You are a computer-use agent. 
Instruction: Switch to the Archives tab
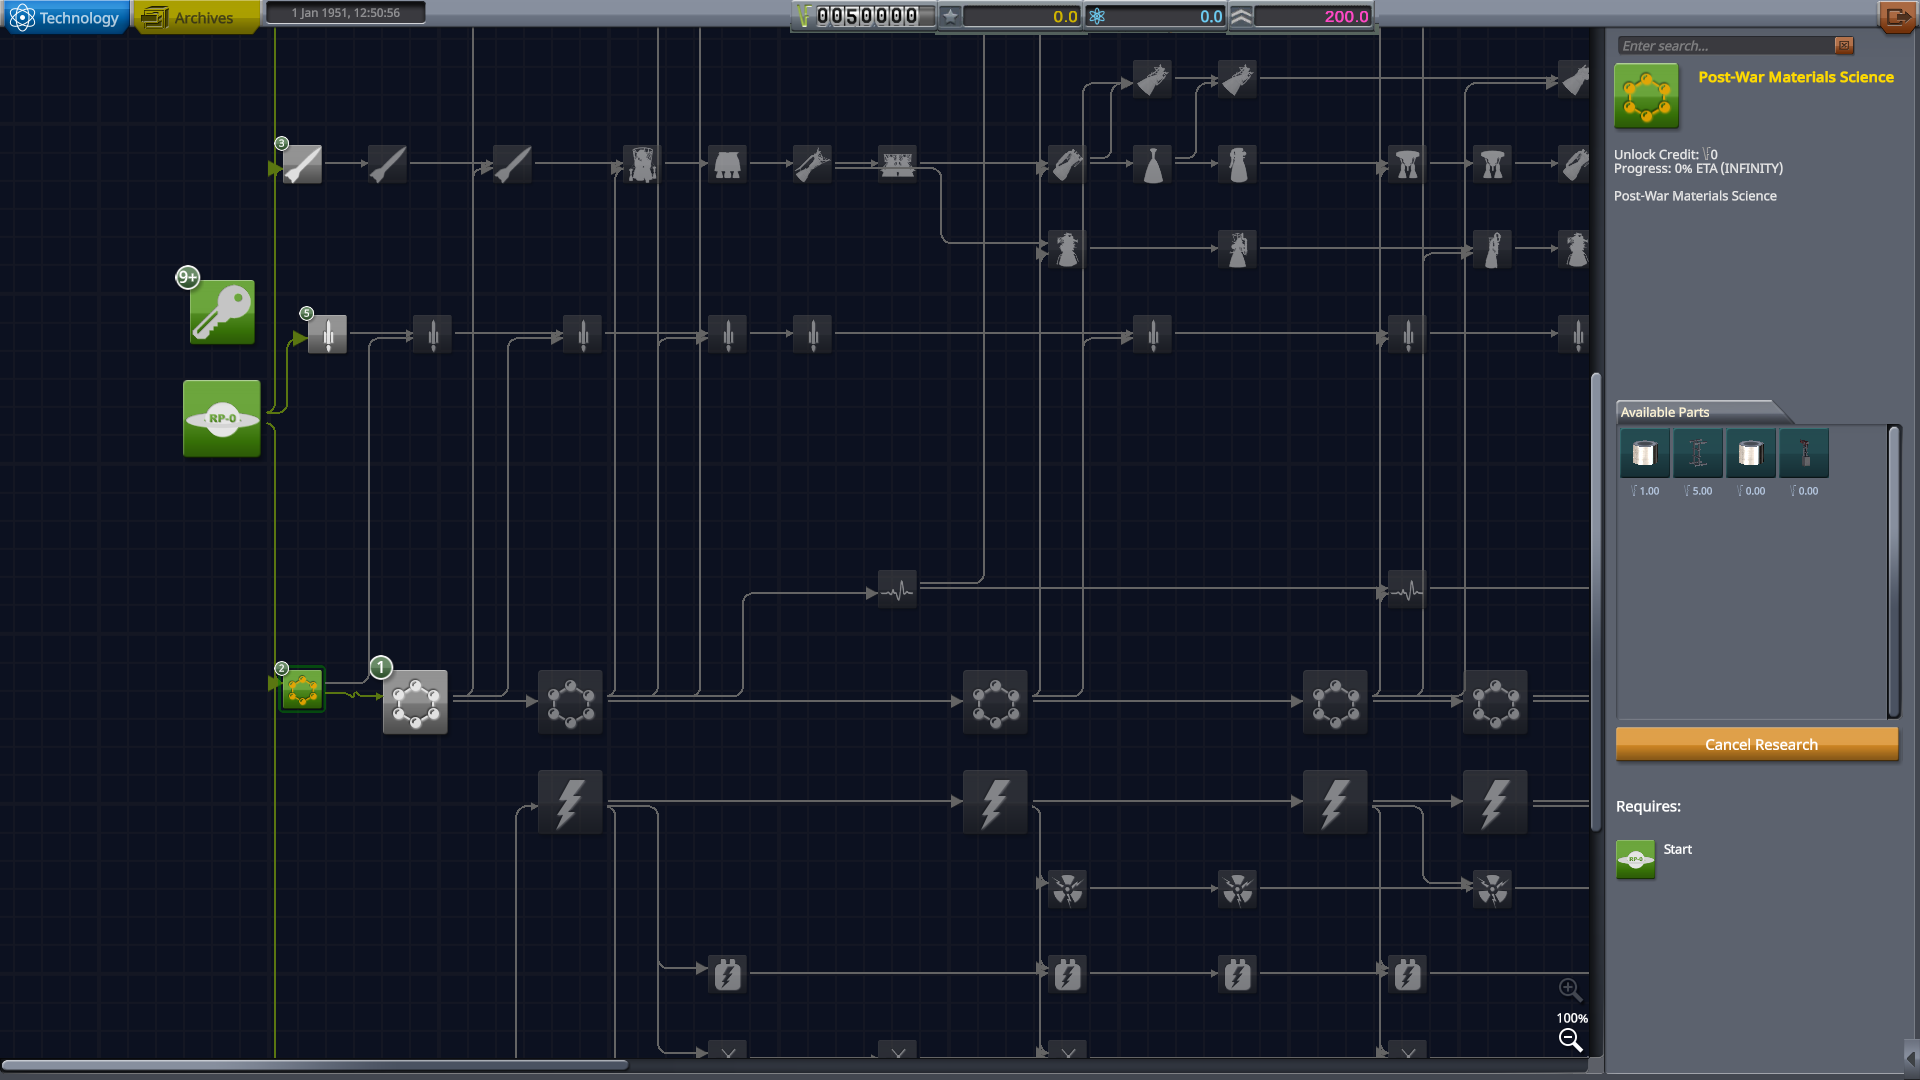(196, 17)
